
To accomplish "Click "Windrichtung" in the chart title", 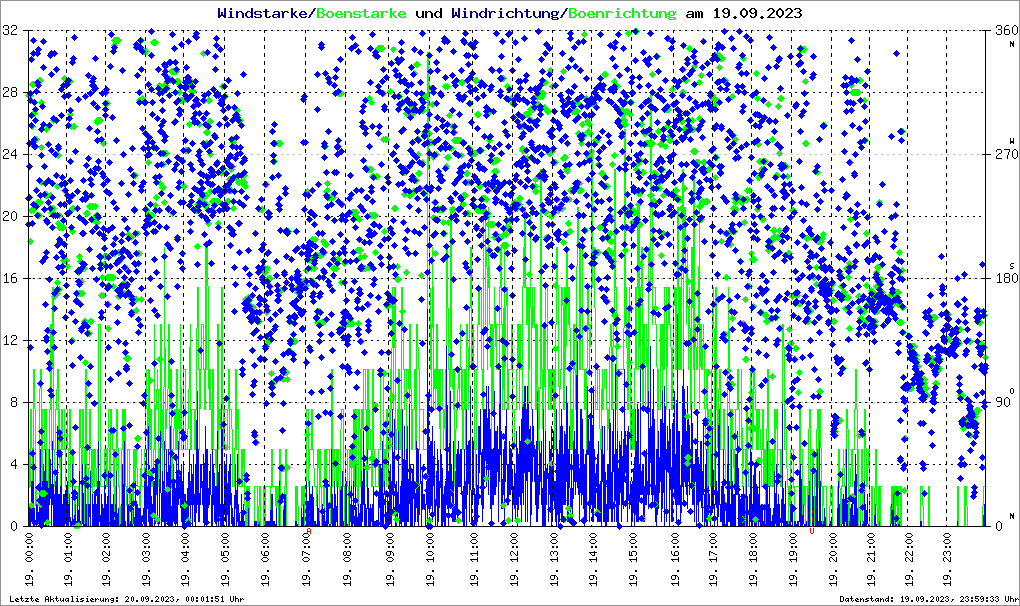I will tap(505, 14).
